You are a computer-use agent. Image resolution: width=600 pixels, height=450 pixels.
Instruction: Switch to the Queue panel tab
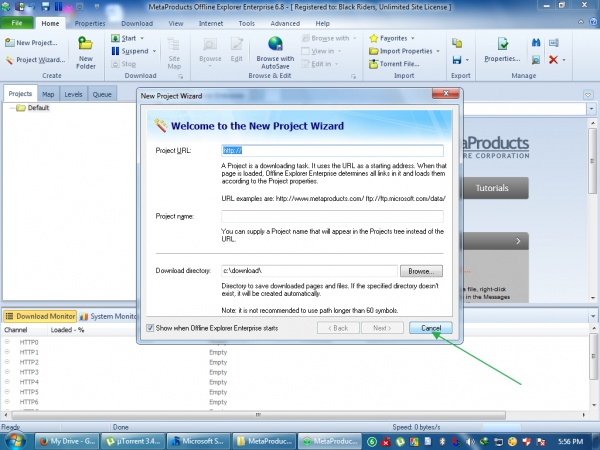[x=102, y=94]
